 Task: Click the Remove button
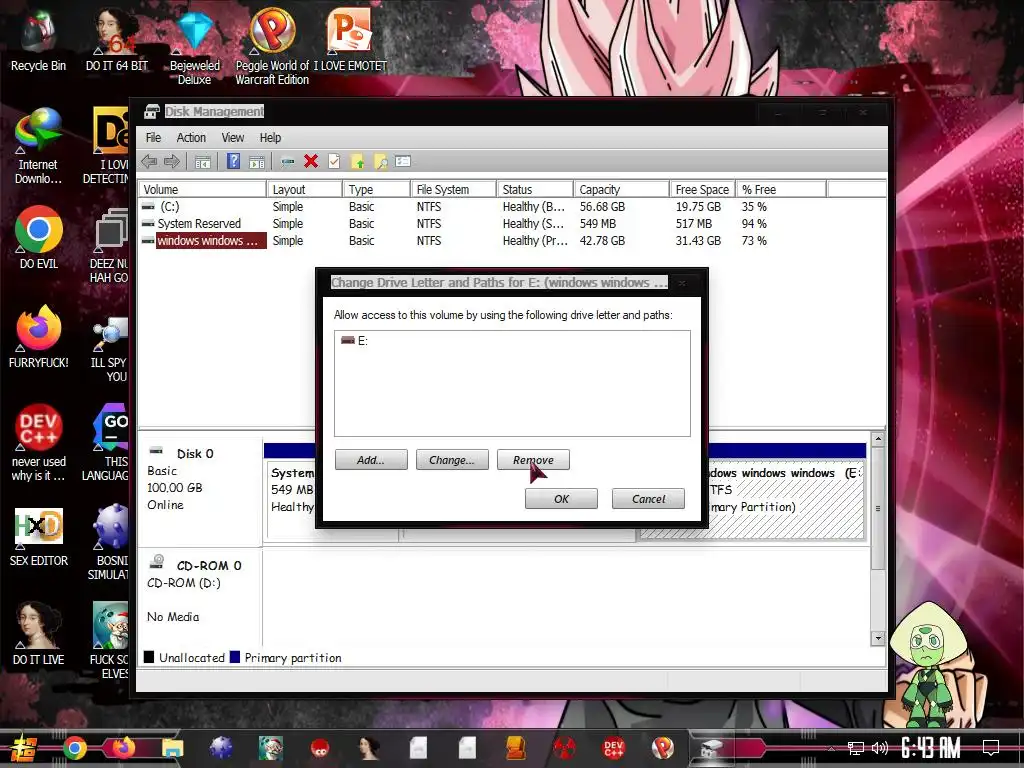pyautogui.click(x=533, y=460)
